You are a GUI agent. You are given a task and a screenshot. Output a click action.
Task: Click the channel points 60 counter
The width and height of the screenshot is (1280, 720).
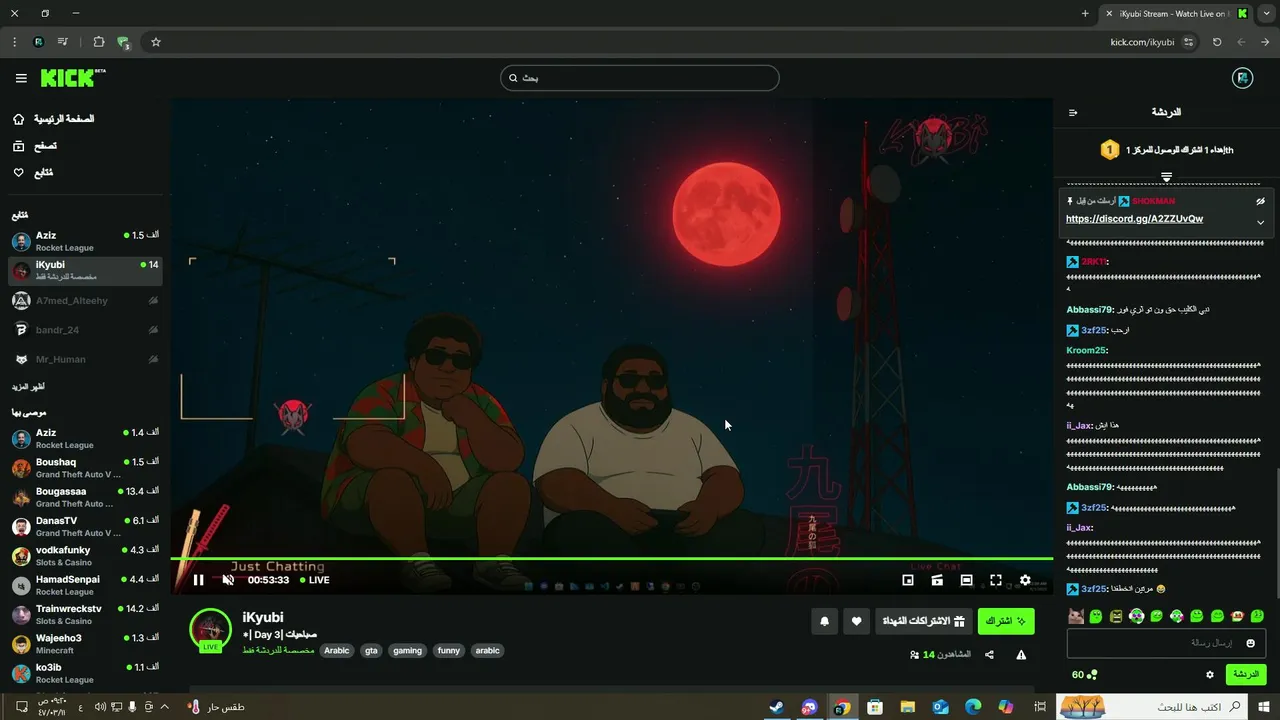click(x=1084, y=675)
